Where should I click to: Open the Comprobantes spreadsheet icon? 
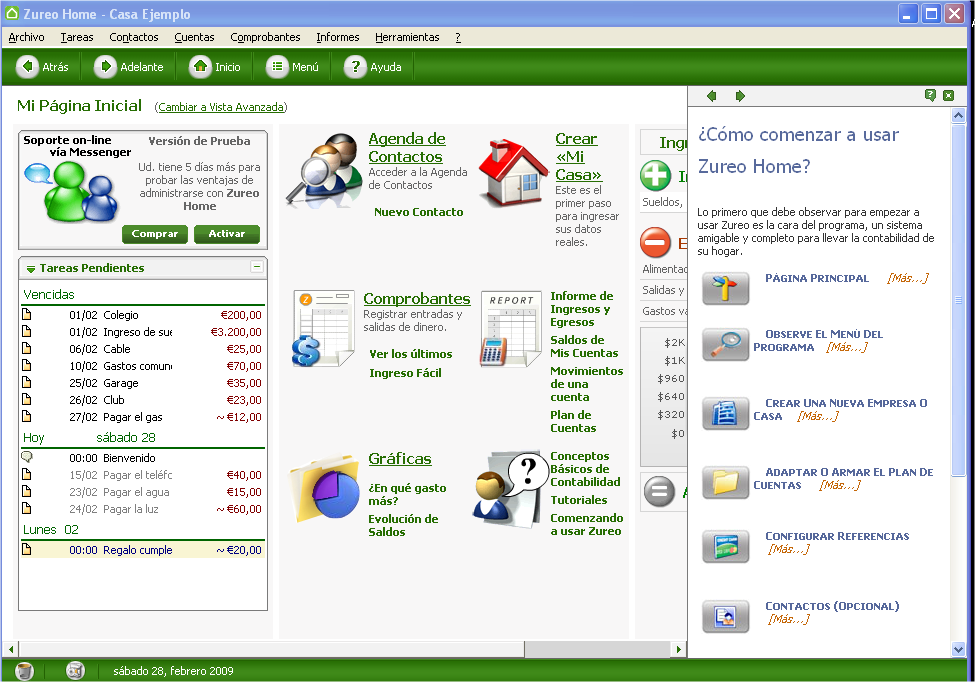[323, 328]
